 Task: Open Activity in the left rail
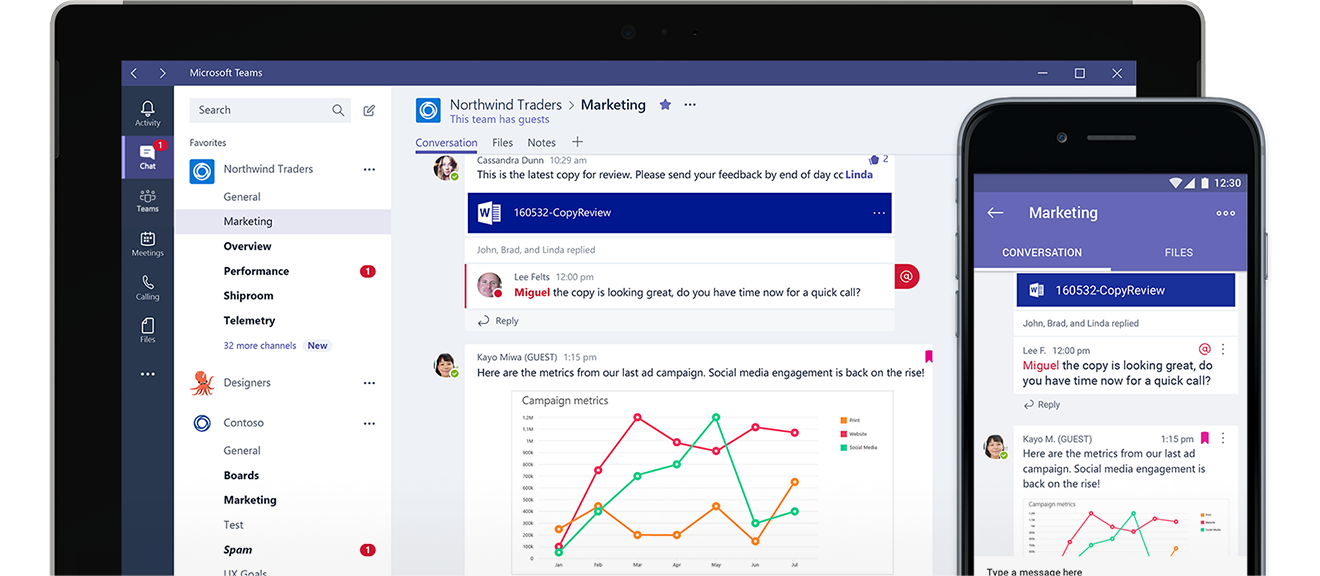click(x=148, y=113)
